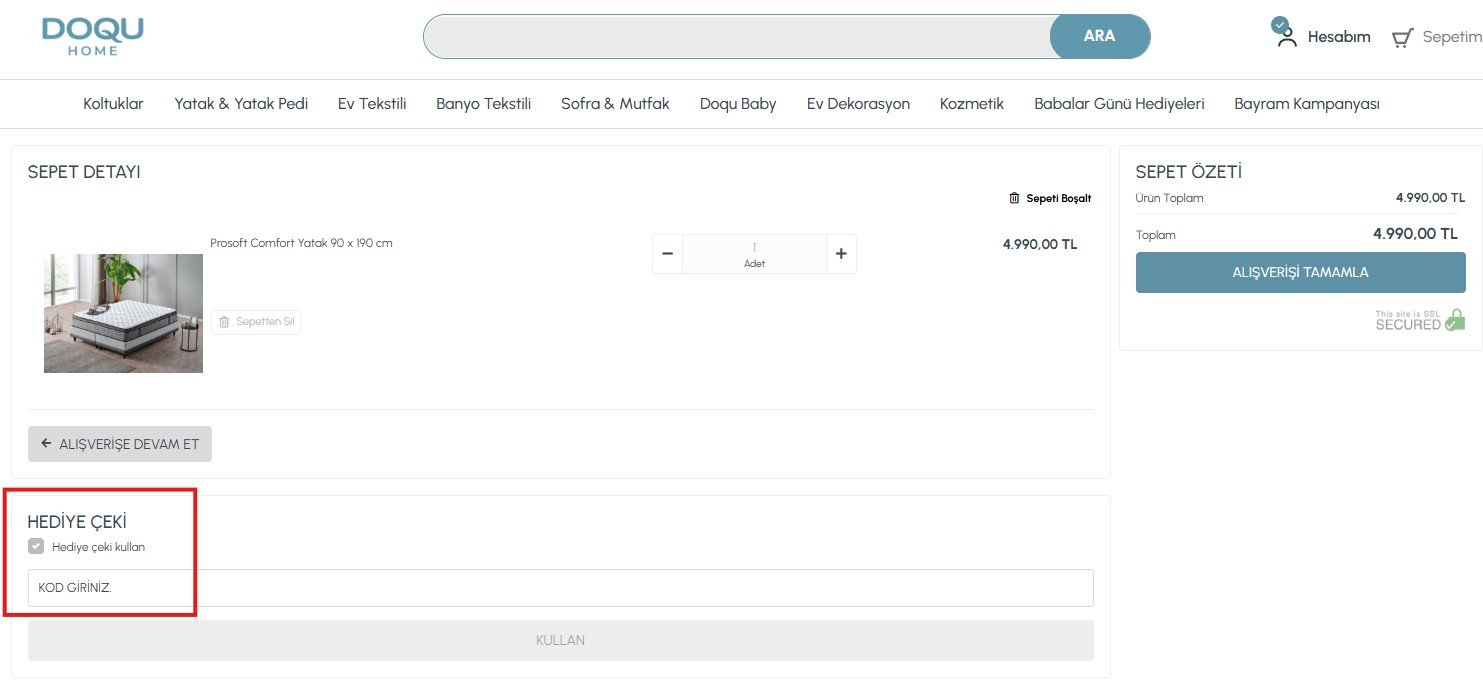Open the Prosoft Comfort Yatak product thumbnail
1483x693 pixels.
(x=123, y=313)
